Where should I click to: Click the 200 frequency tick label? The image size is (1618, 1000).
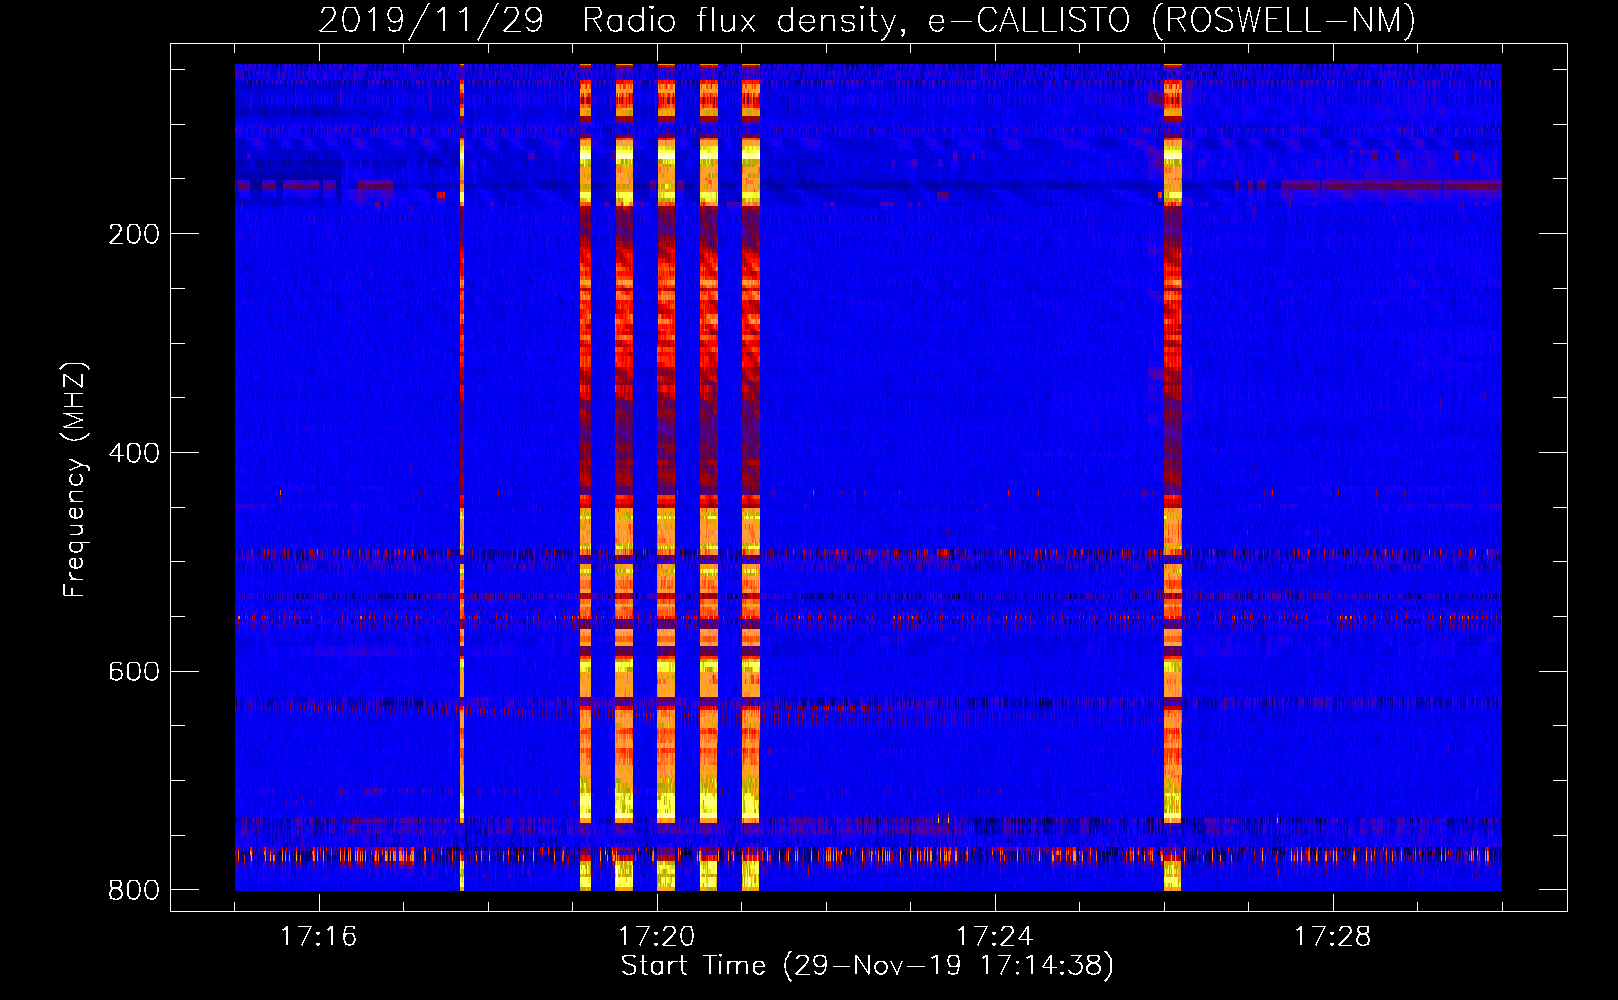click(134, 234)
